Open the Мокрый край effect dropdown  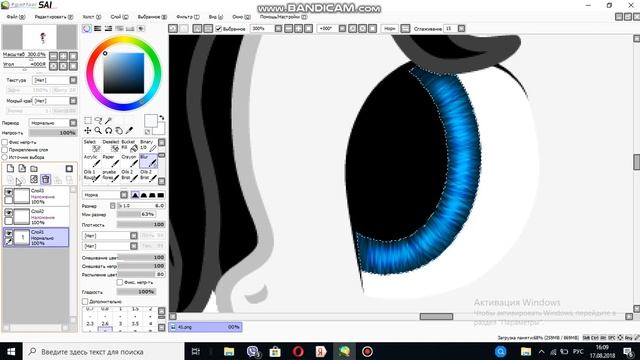point(73,100)
